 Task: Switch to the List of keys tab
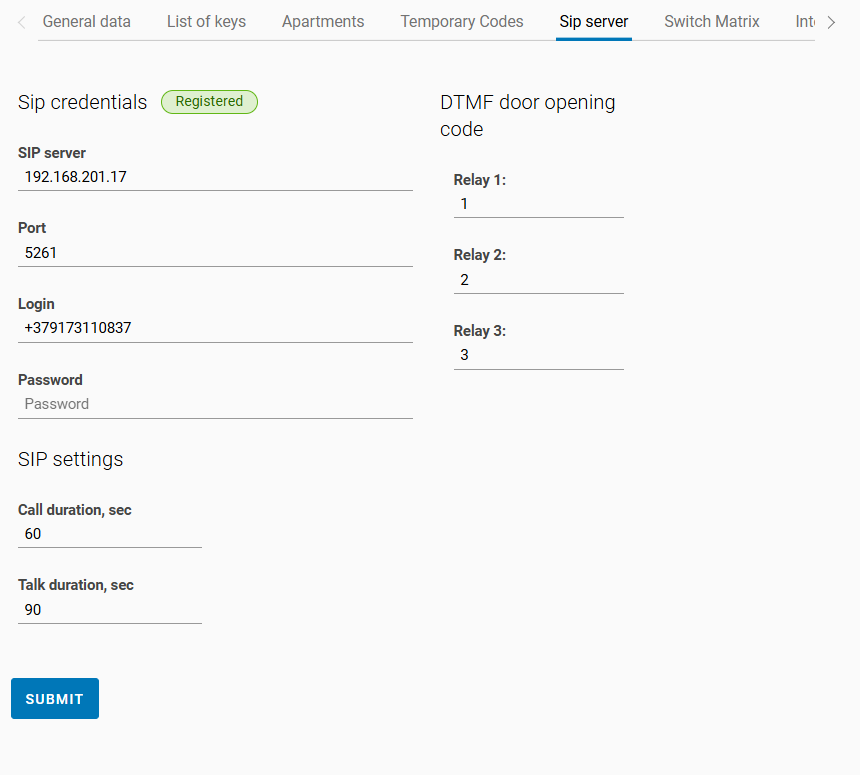pos(206,21)
